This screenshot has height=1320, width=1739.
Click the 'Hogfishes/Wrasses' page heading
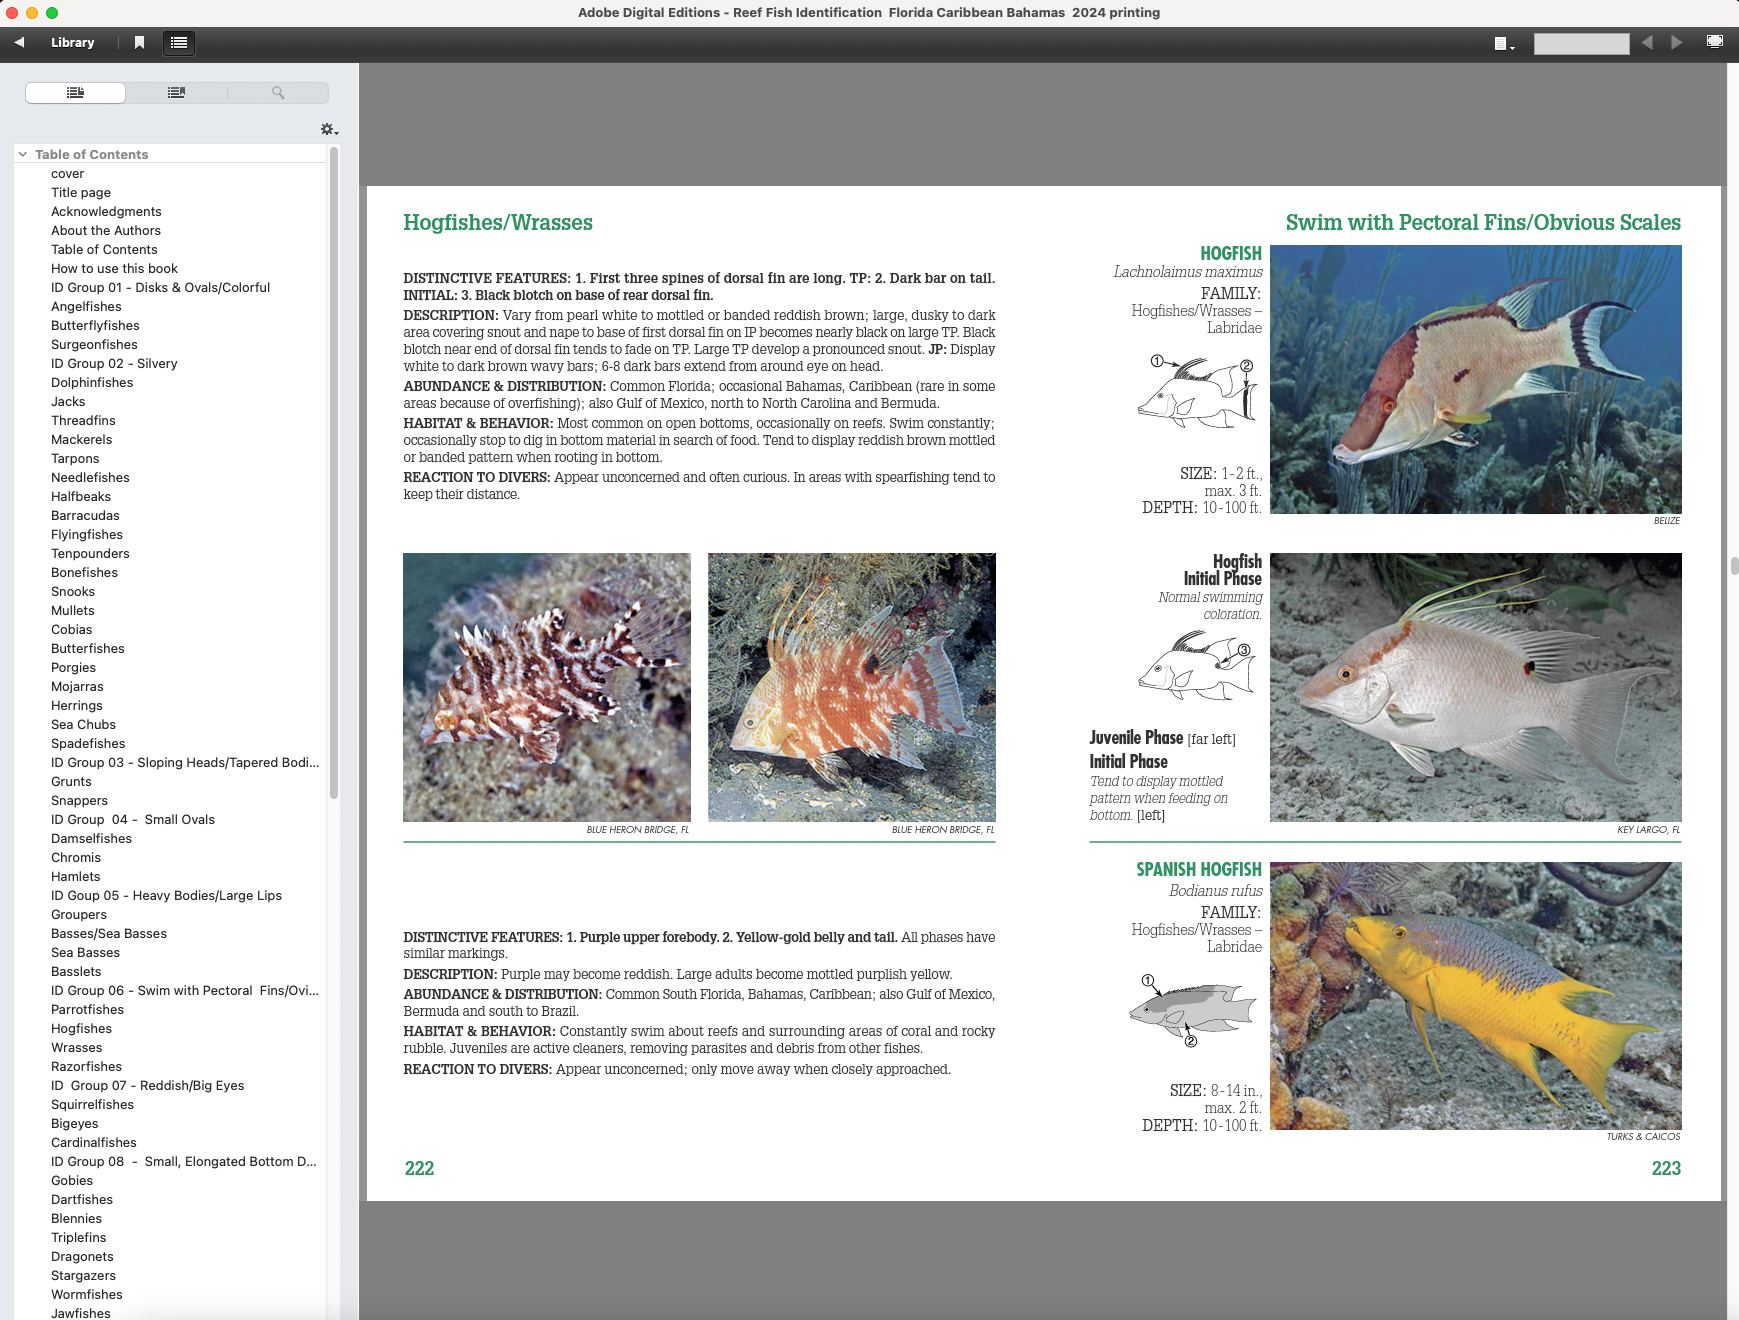pyautogui.click(x=498, y=222)
